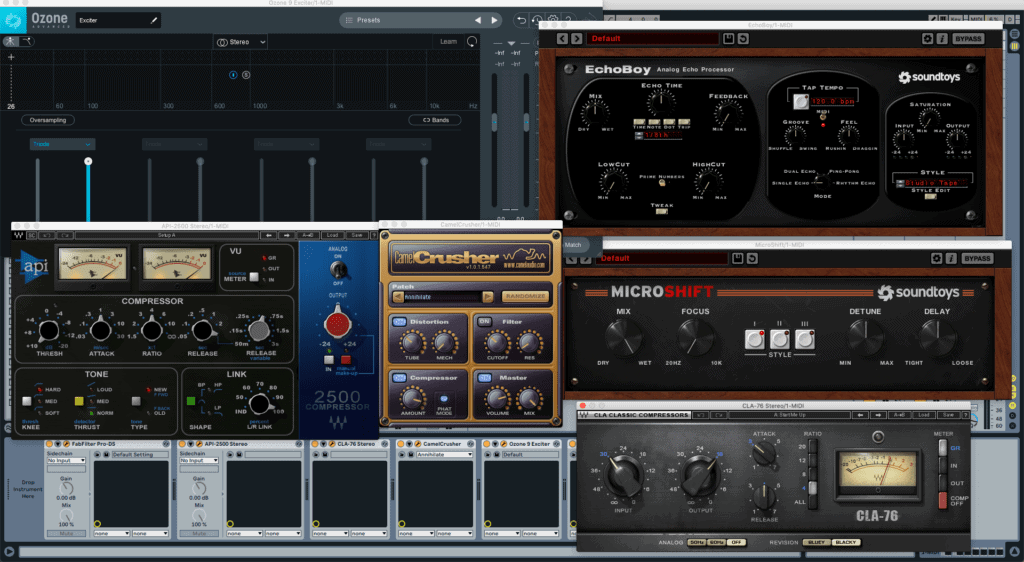This screenshot has width=1024, height=562.
Task: Add a band with plus icon
Action: [x=10, y=57]
